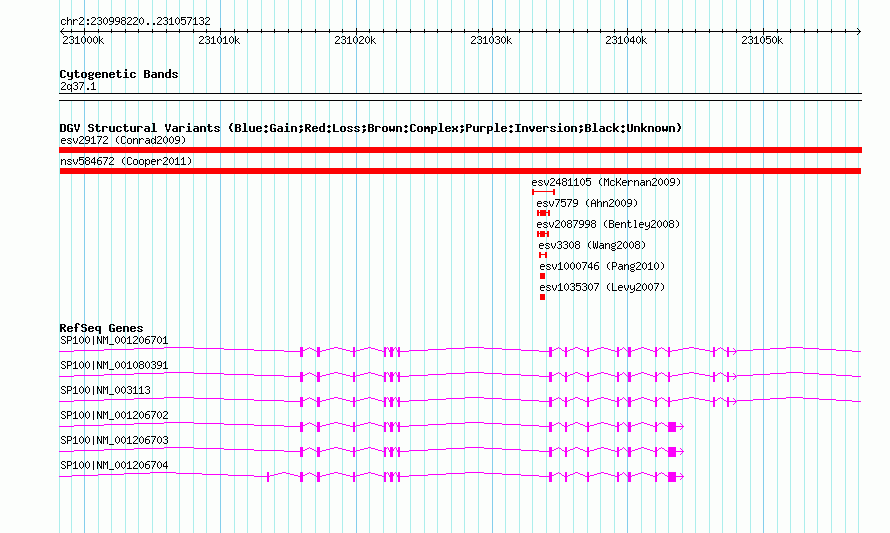Click the RefSeq Genes track title
This screenshot has width=890, height=533.
pyautogui.click(x=101, y=328)
